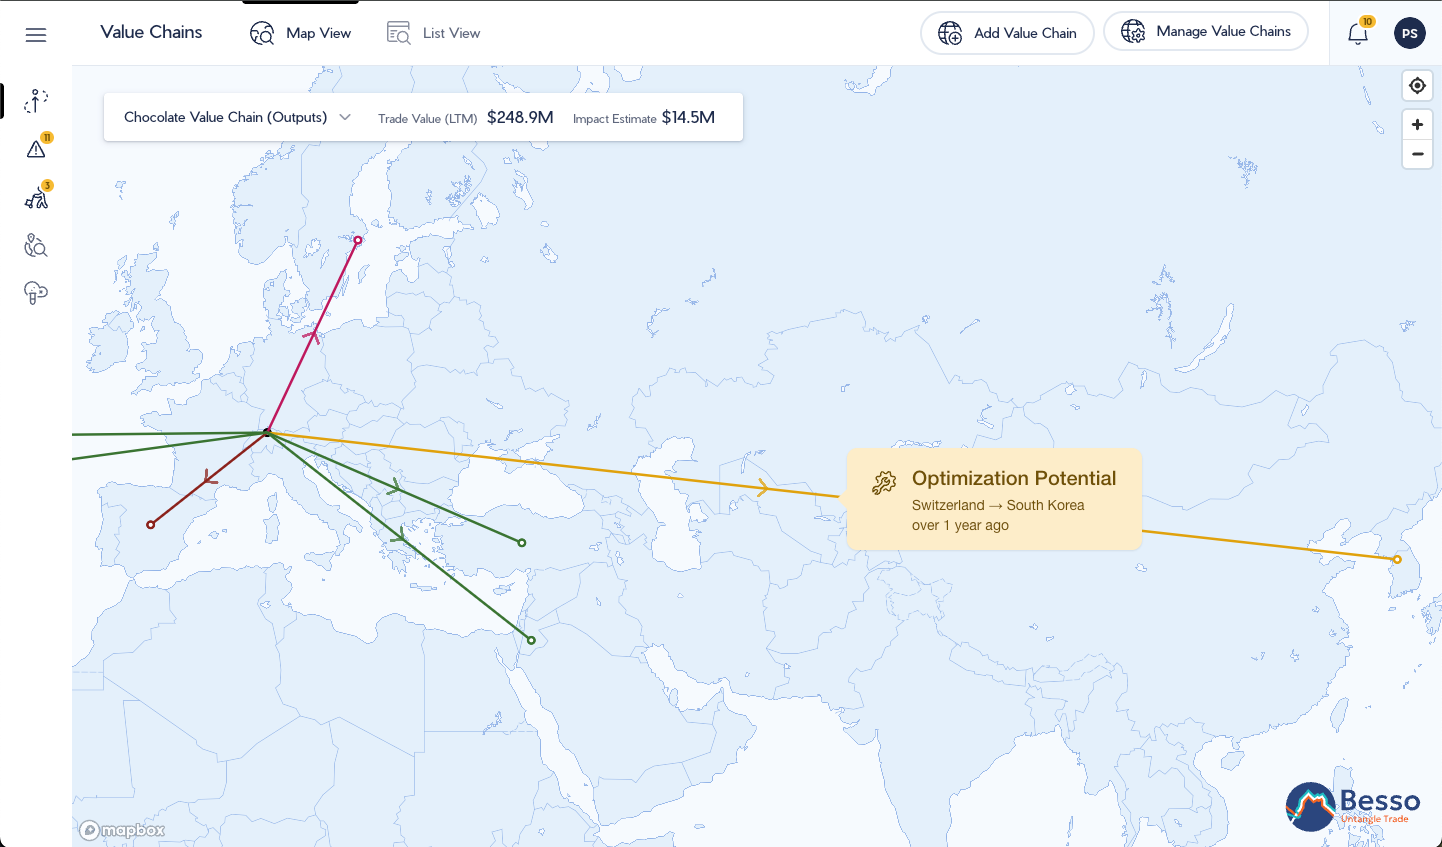Screen dimensions: 1442x847
Task: Click the Add Value Chain button
Action: point(1007,33)
